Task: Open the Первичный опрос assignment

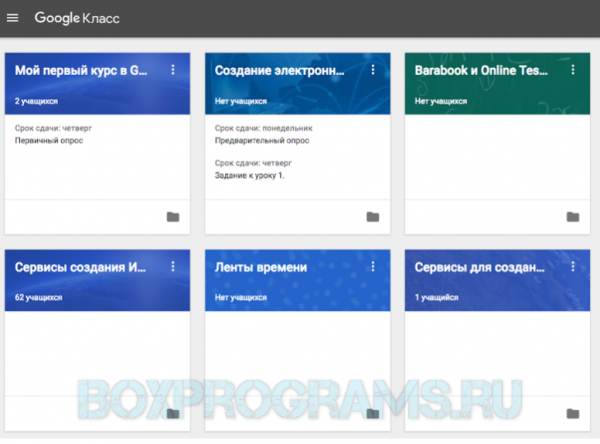Action: [x=49, y=140]
